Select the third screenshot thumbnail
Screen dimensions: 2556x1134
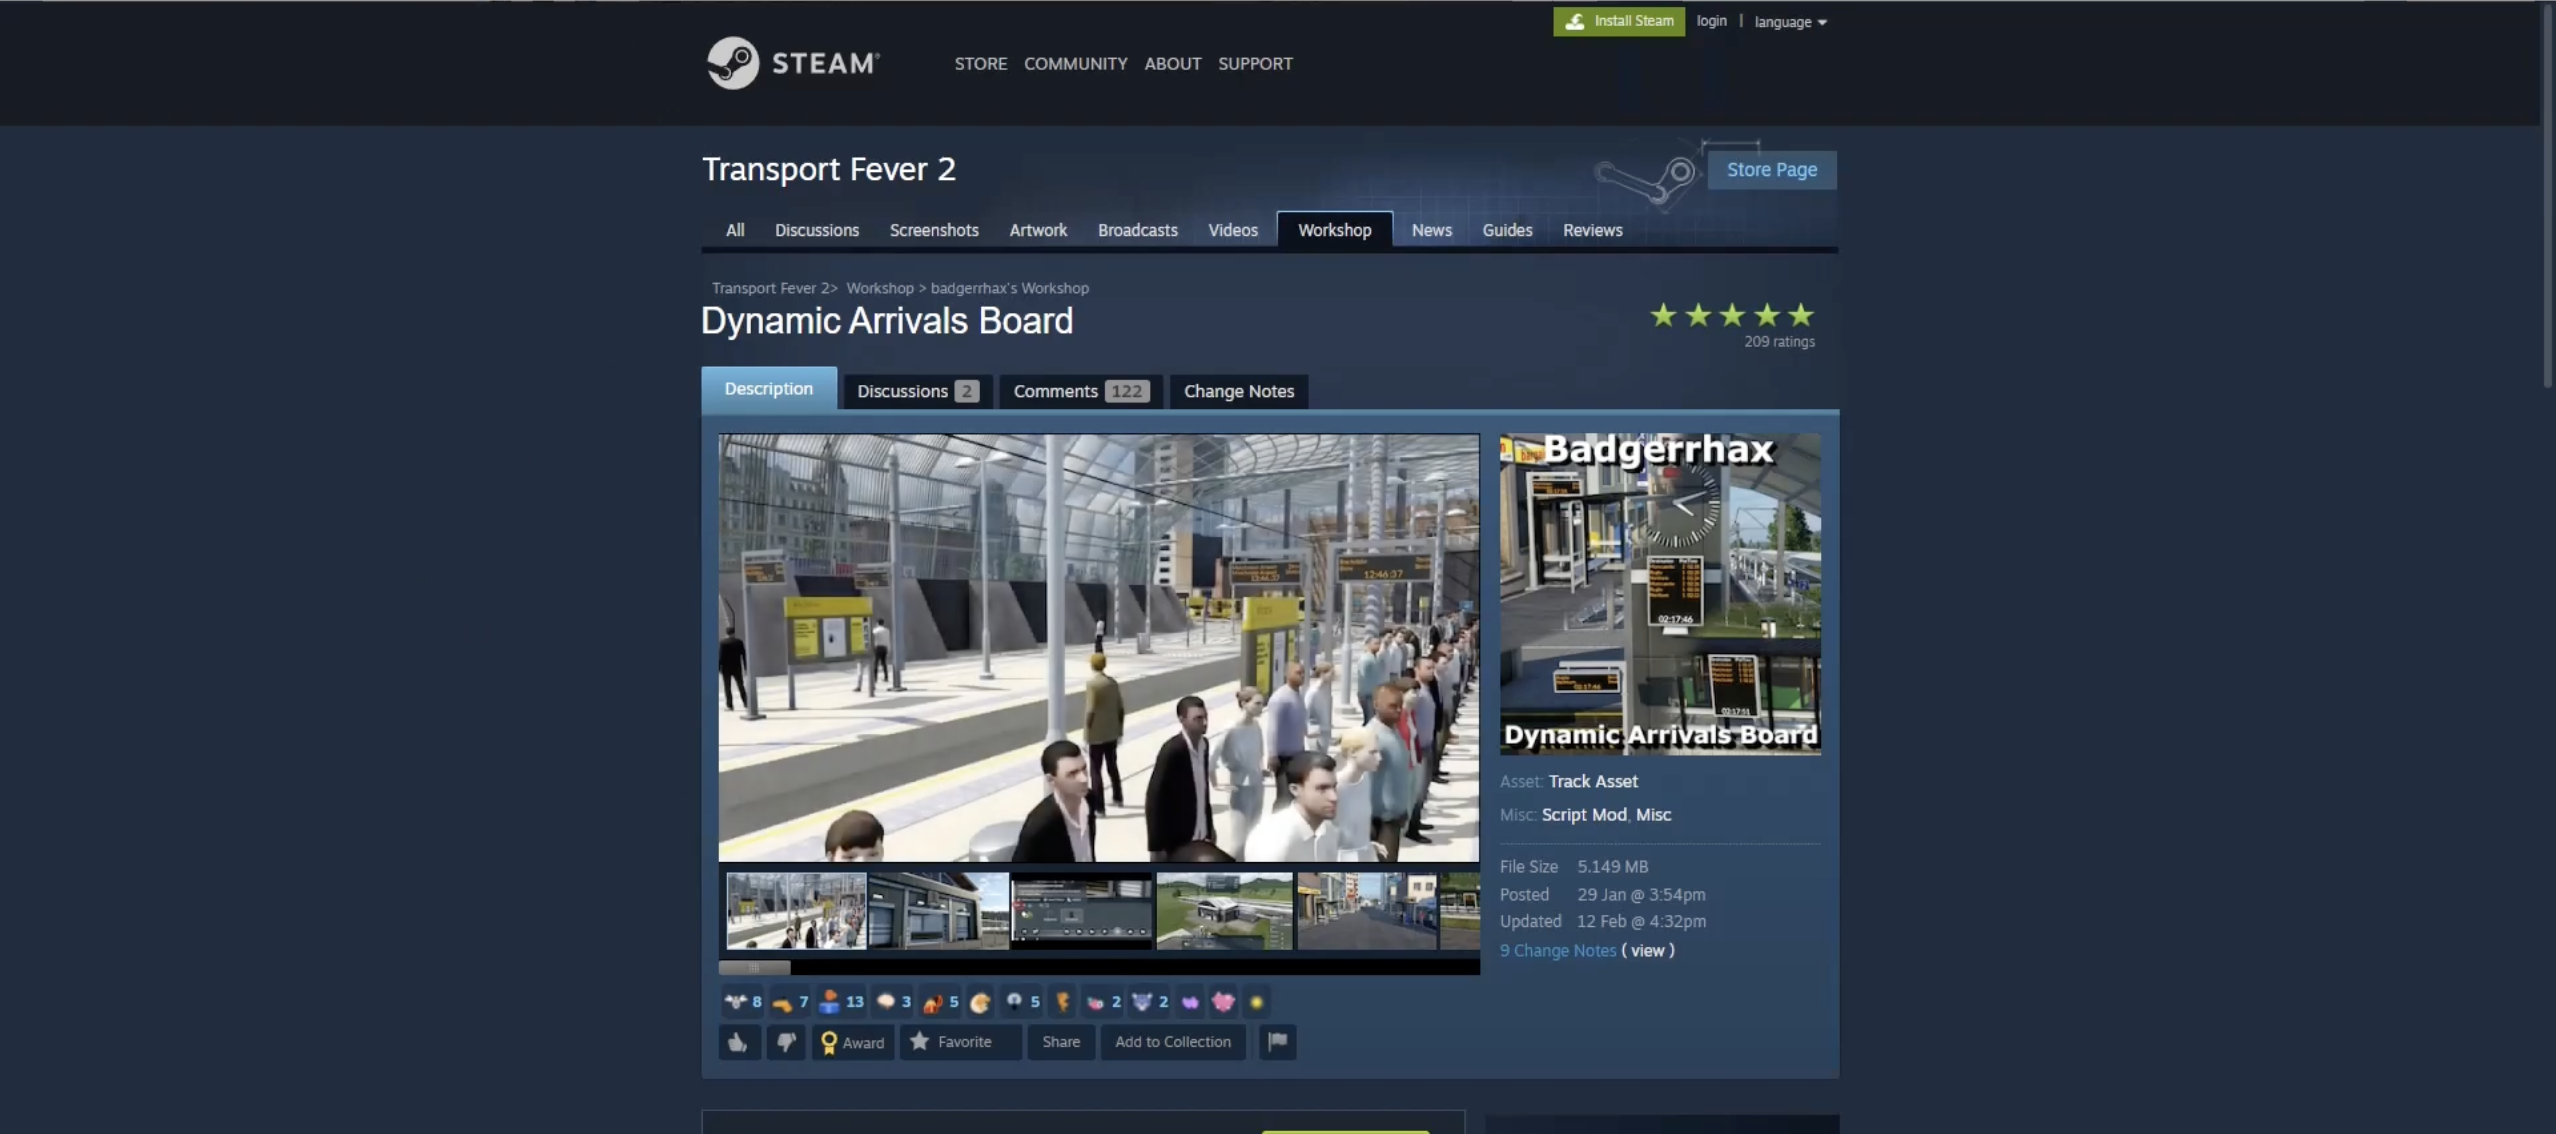(1081, 910)
